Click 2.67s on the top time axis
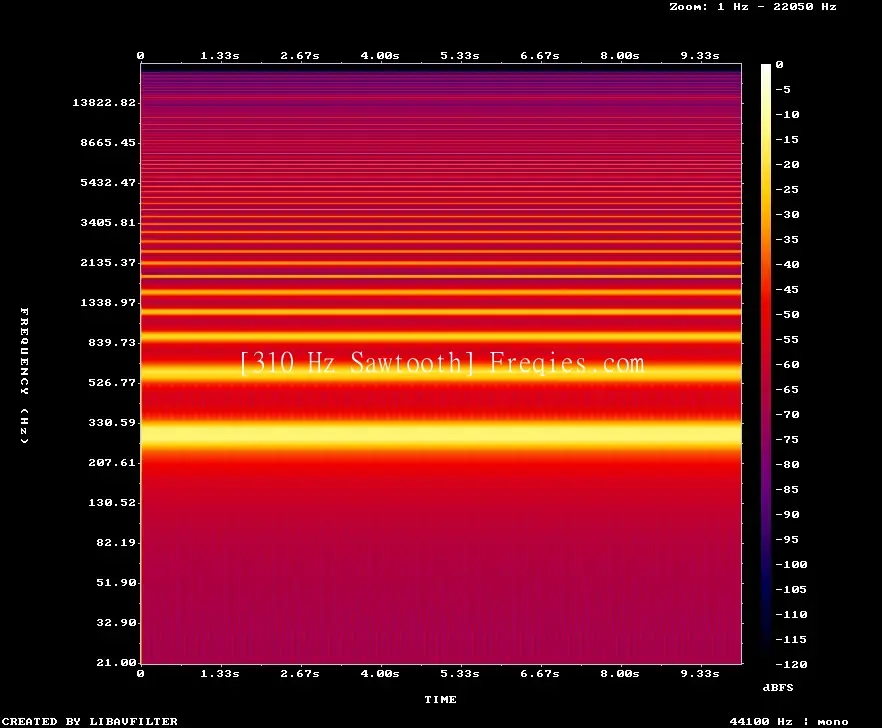 pyautogui.click(x=300, y=56)
